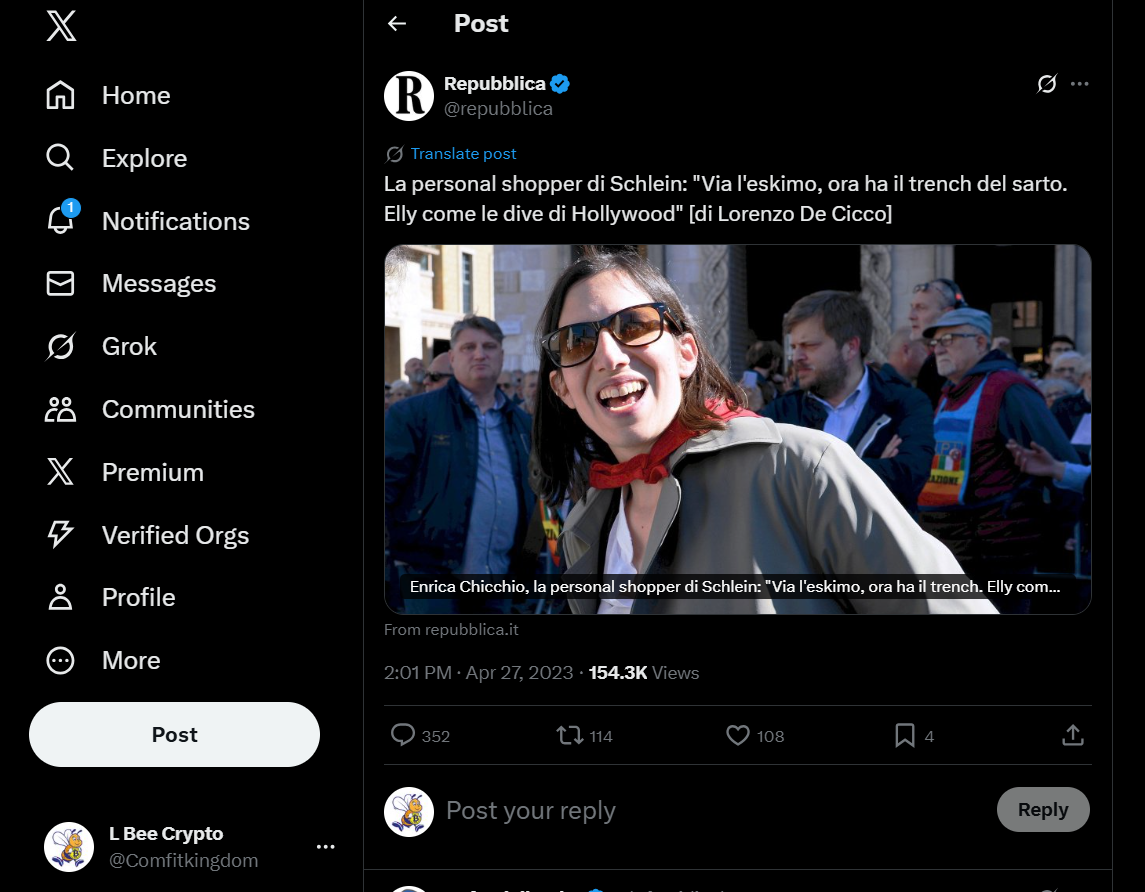
Task: Bookmark this post
Action: tap(905, 736)
